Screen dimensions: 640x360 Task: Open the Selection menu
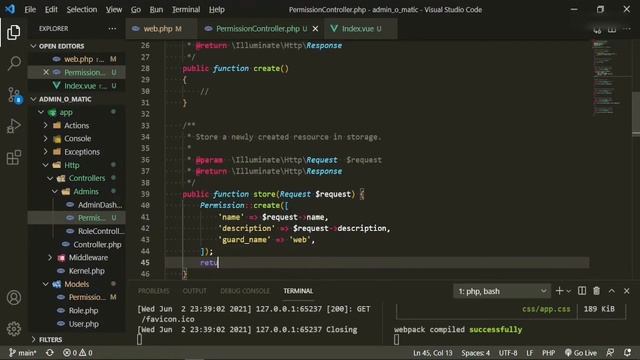(82, 9)
